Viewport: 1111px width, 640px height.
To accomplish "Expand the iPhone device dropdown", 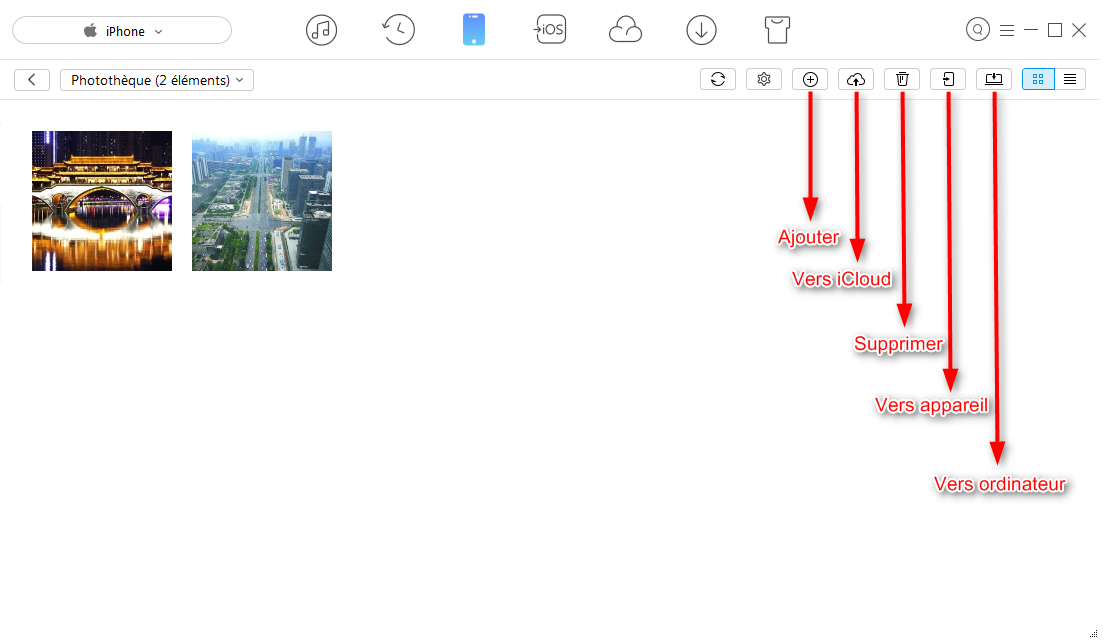I will tap(122, 30).
